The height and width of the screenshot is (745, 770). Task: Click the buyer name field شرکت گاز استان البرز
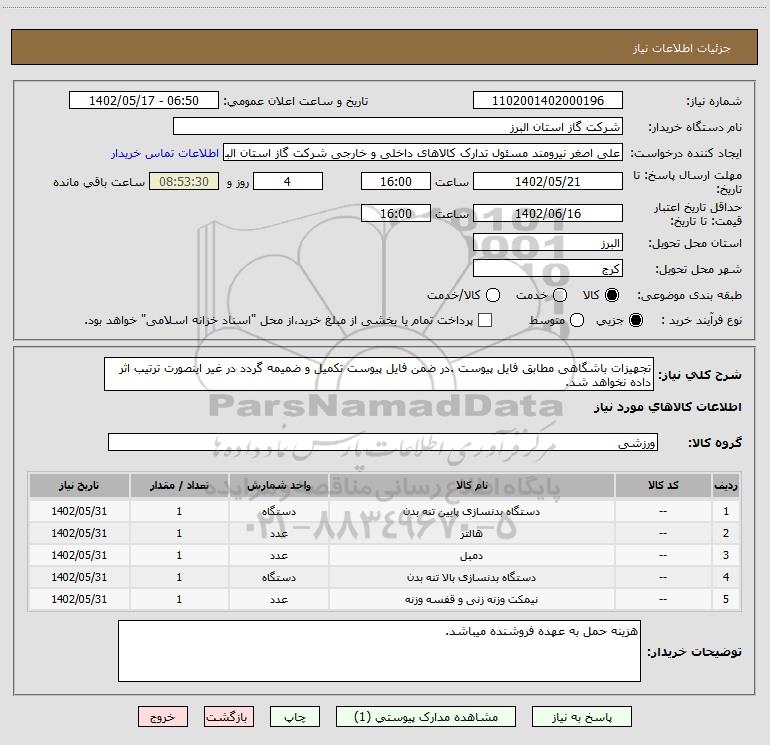(x=398, y=127)
